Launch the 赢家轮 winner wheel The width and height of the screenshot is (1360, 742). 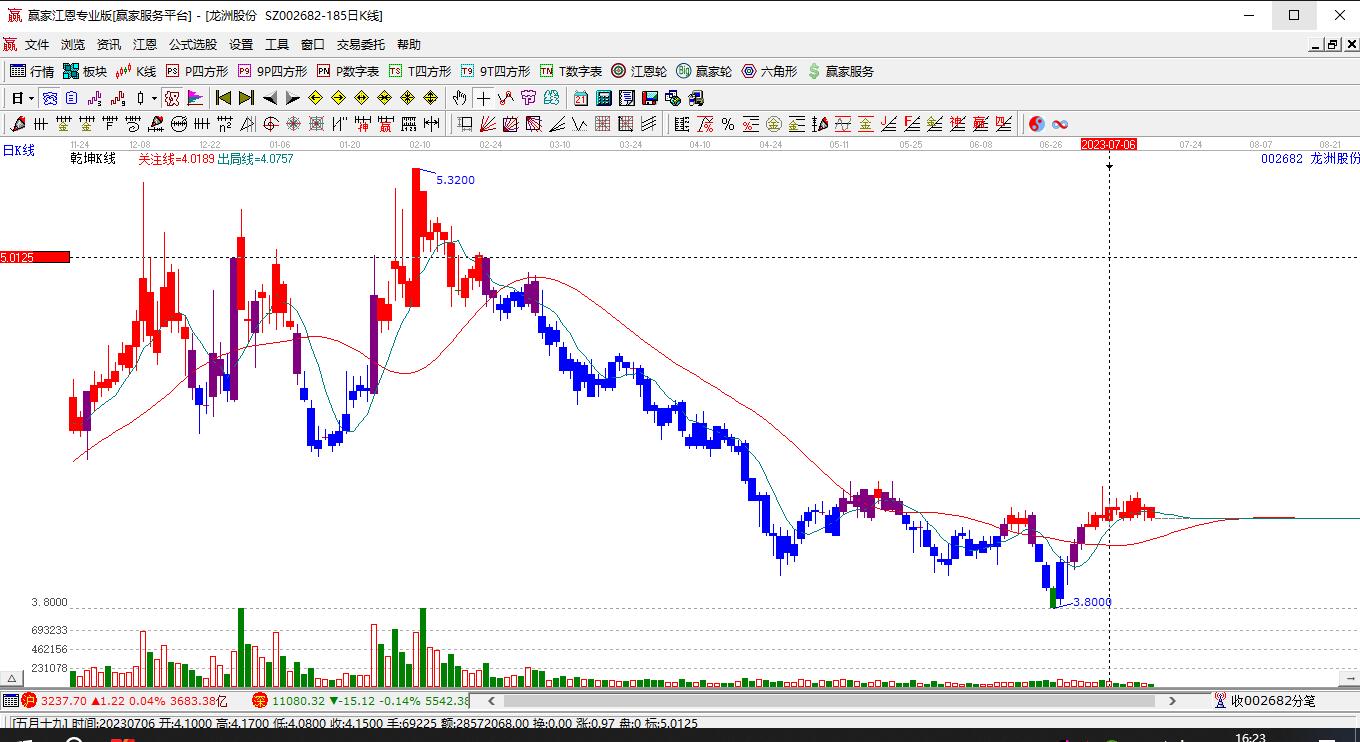(704, 71)
